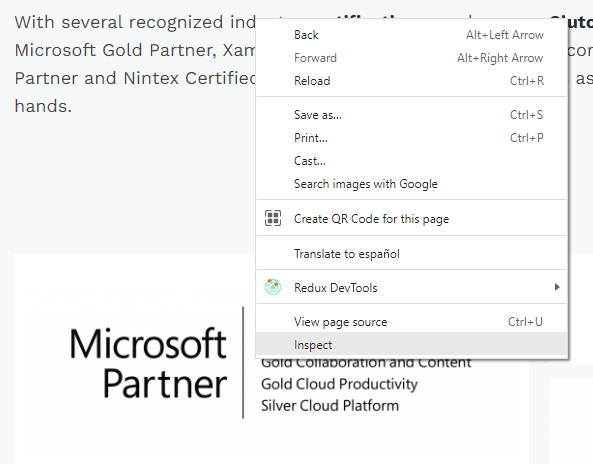Viewport: 593px width, 464px height.
Task: Choose Back in the context menu
Action: point(411,35)
